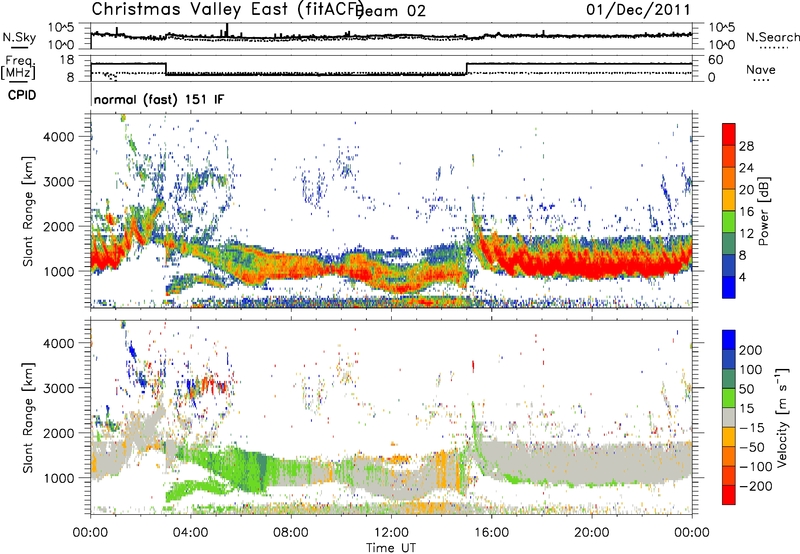The image size is (800, 554).
Task: Click the '-200' value on the Velocity scale
Action: click(754, 486)
